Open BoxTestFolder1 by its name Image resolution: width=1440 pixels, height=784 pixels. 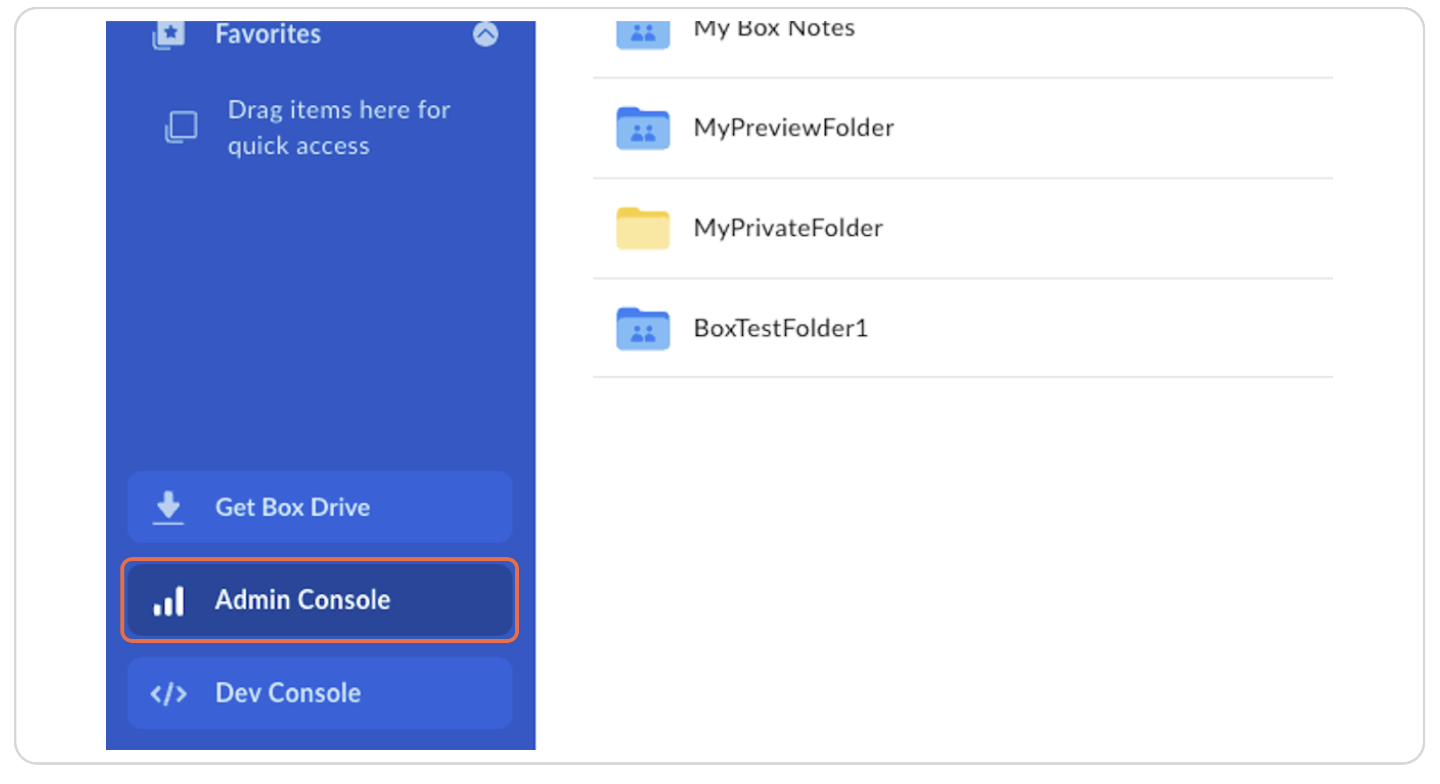coord(780,328)
